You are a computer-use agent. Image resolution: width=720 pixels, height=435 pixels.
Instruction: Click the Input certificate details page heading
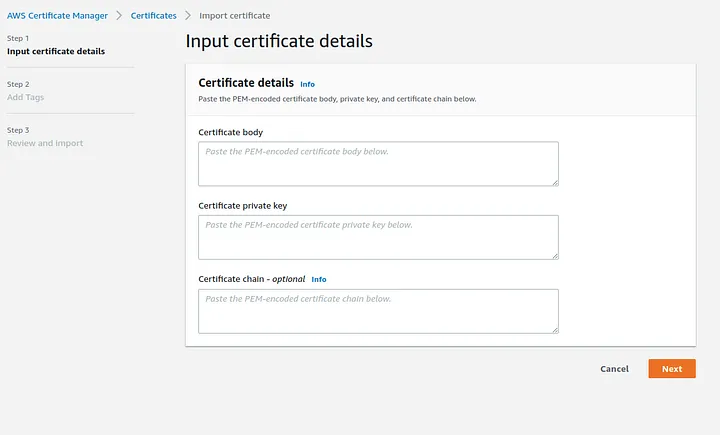point(279,41)
